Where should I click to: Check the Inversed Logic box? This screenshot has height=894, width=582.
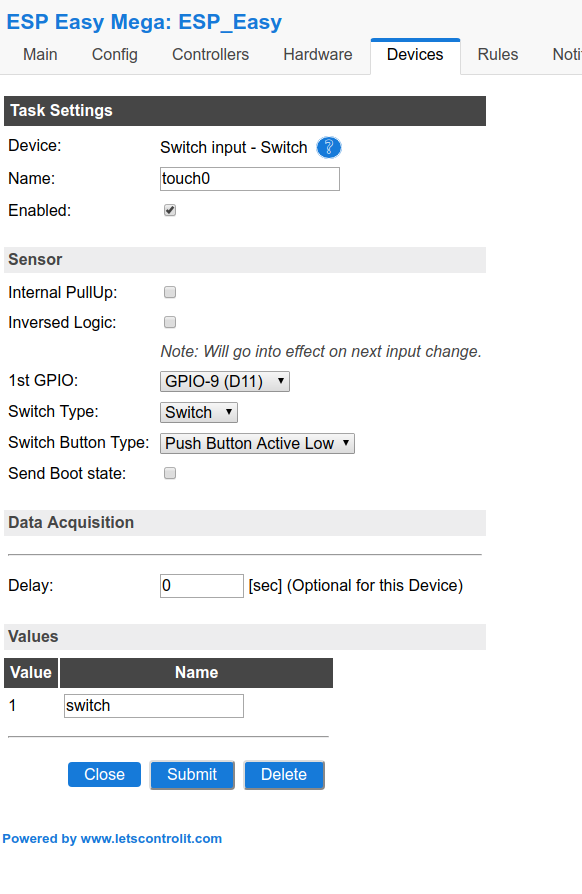[x=170, y=322]
